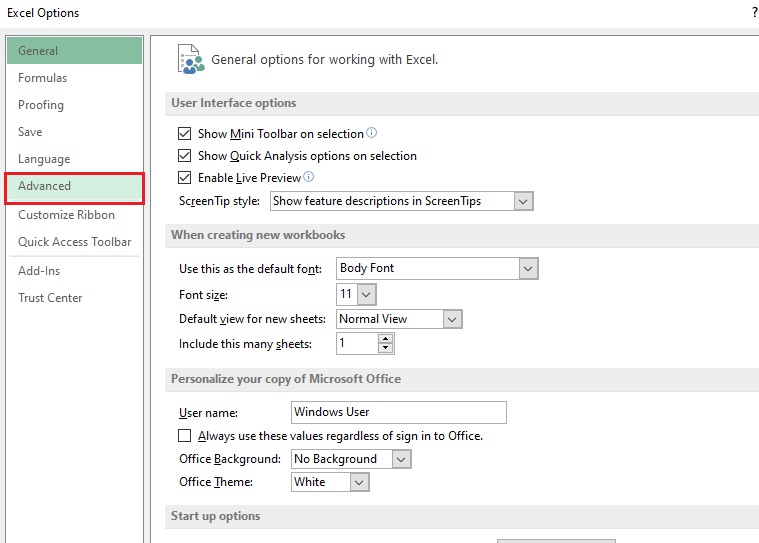Select the General category

(x=75, y=50)
